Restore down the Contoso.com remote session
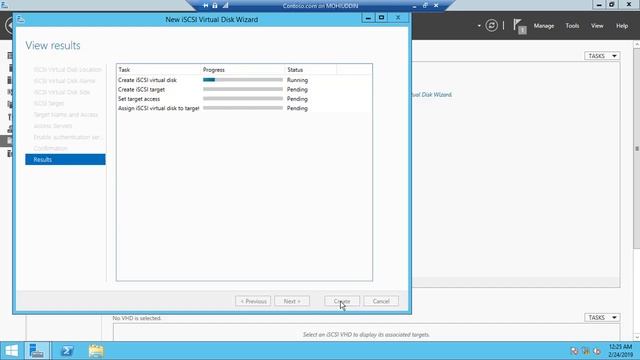This screenshot has height=360, width=640. coord(425,6)
